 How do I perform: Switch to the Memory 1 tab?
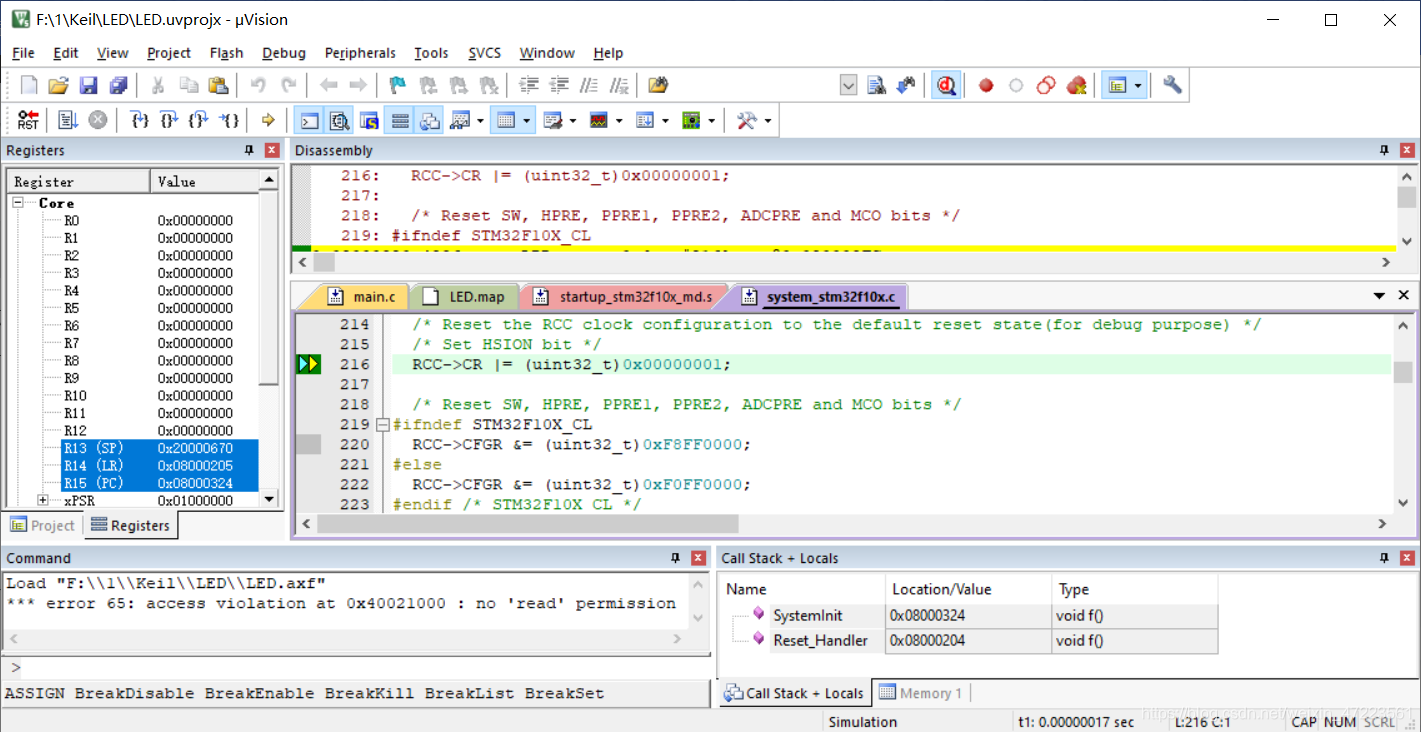click(920, 693)
